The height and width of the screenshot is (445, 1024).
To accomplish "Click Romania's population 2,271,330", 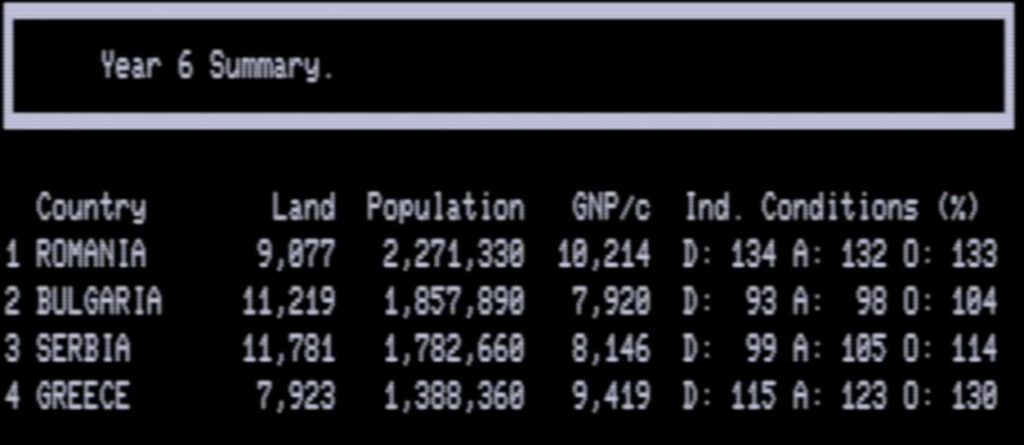I will tap(453, 255).
